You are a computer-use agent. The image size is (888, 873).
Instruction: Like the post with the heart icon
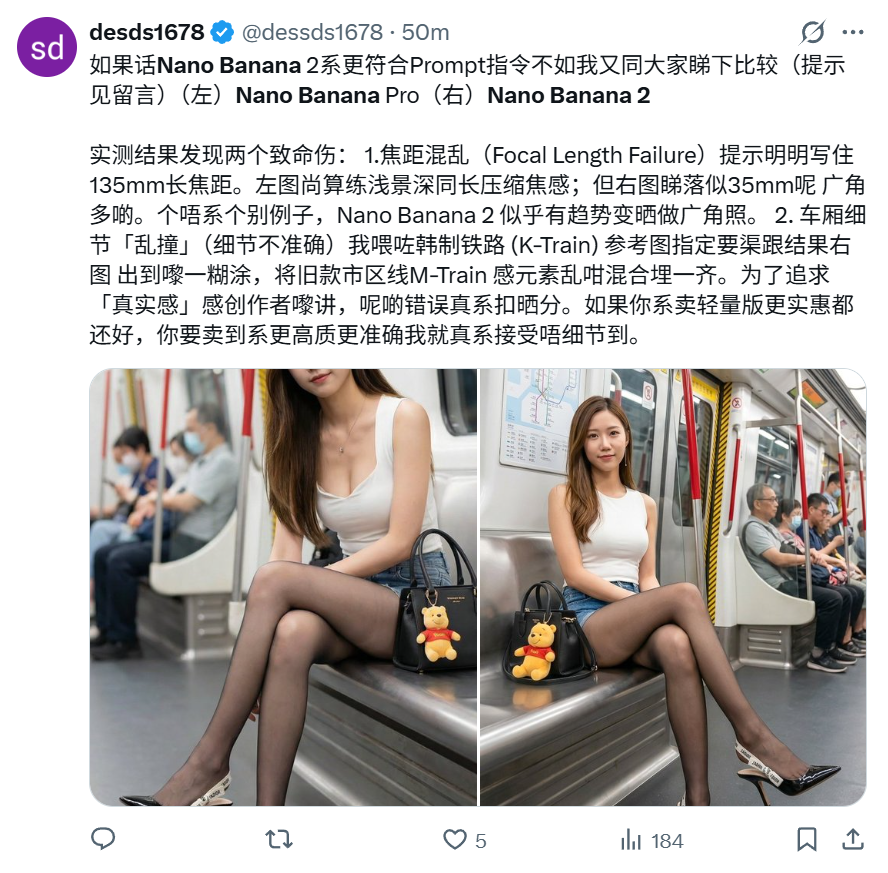455,839
